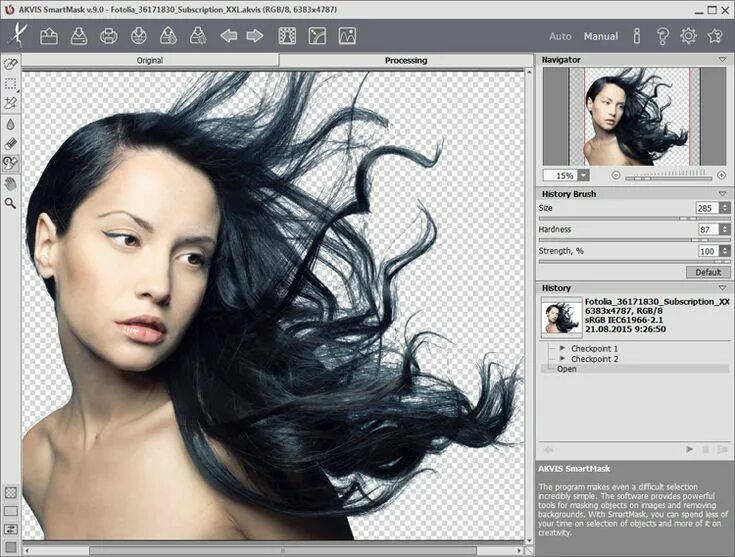Click the undo left-arrow icon
The width and height of the screenshot is (735, 557).
click(229, 36)
